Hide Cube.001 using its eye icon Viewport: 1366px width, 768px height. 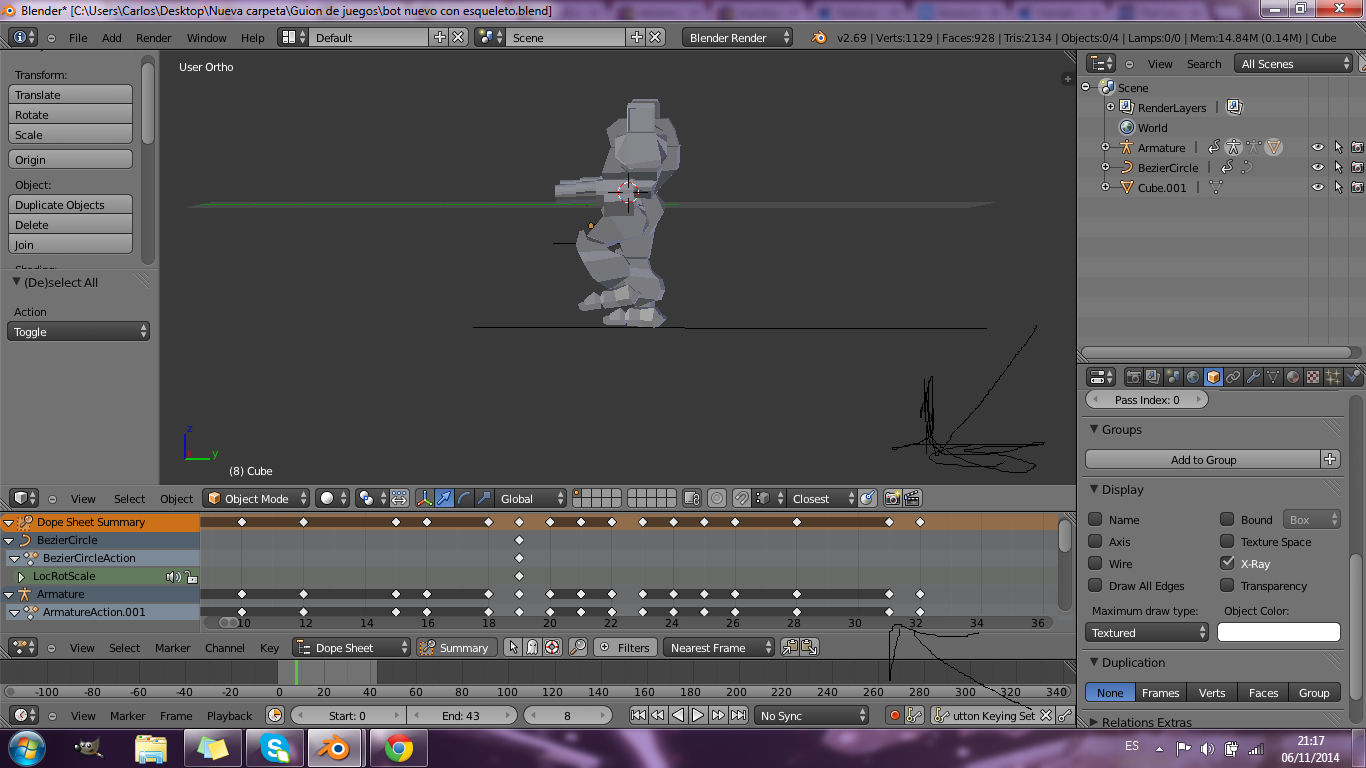pyautogui.click(x=1317, y=187)
